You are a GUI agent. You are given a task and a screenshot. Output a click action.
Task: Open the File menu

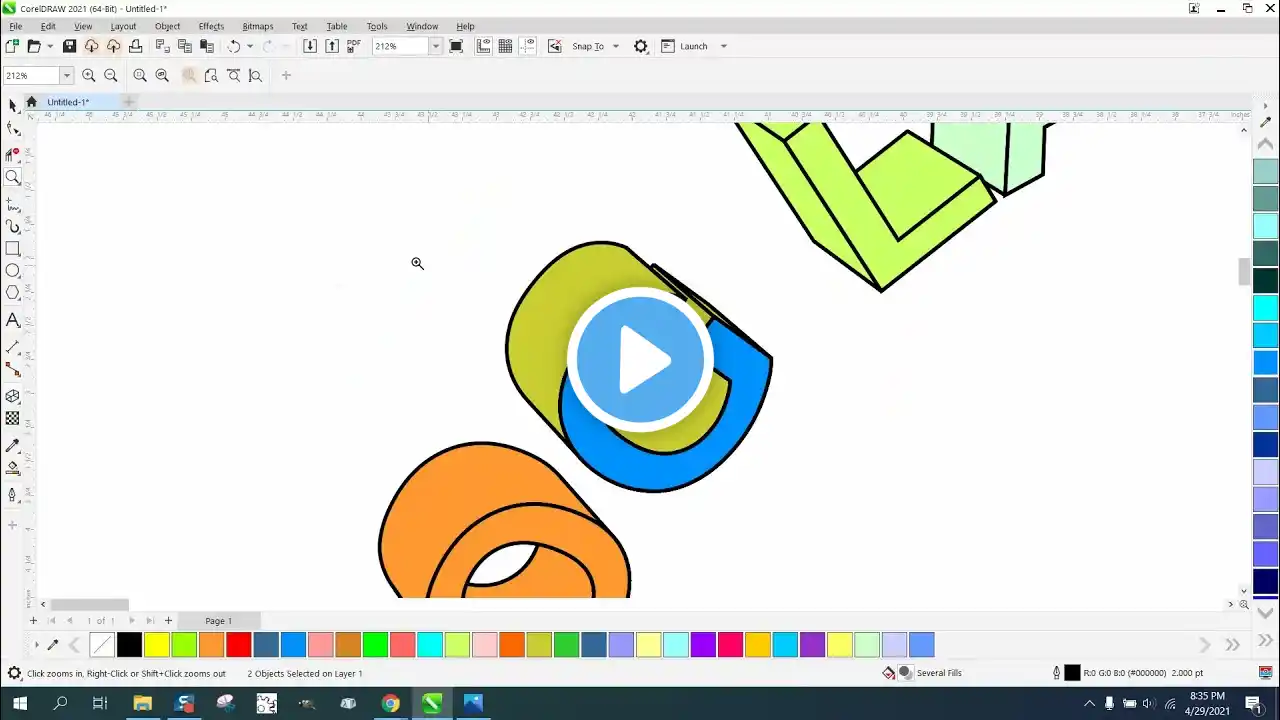pyautogui.click(x=15, y=26)
